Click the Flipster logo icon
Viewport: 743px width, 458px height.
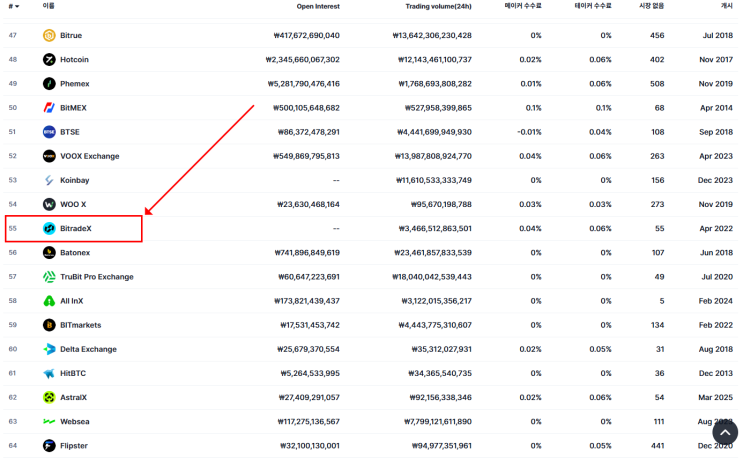click(x=49, y=446)
